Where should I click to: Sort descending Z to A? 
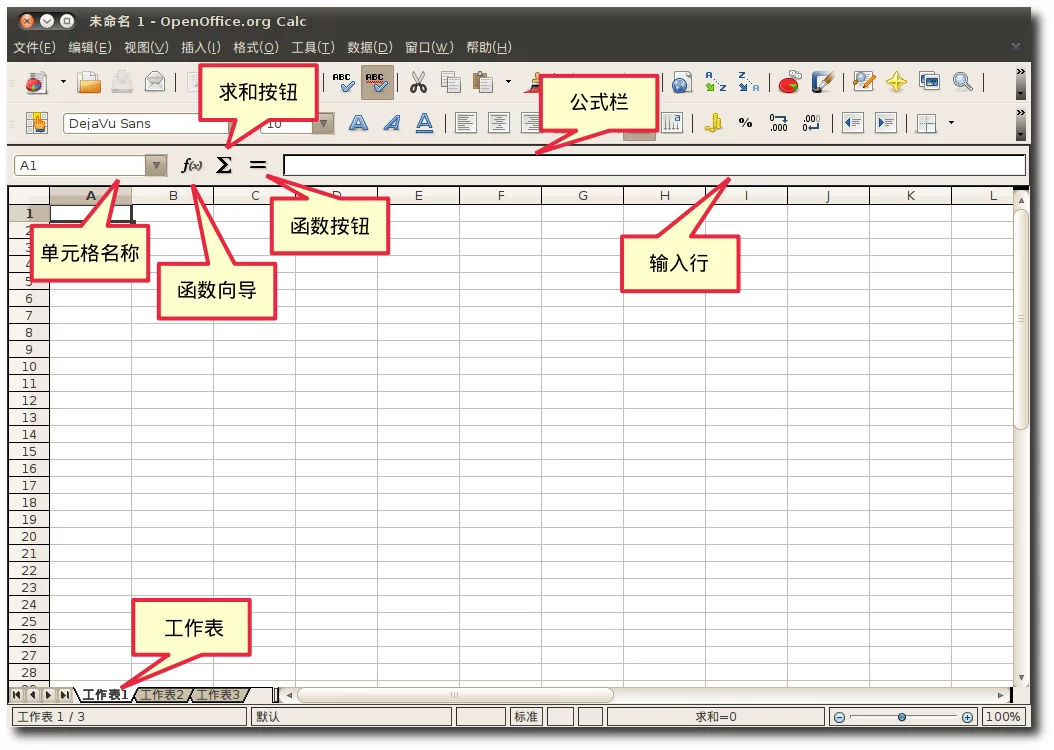[x=748, y=82]
